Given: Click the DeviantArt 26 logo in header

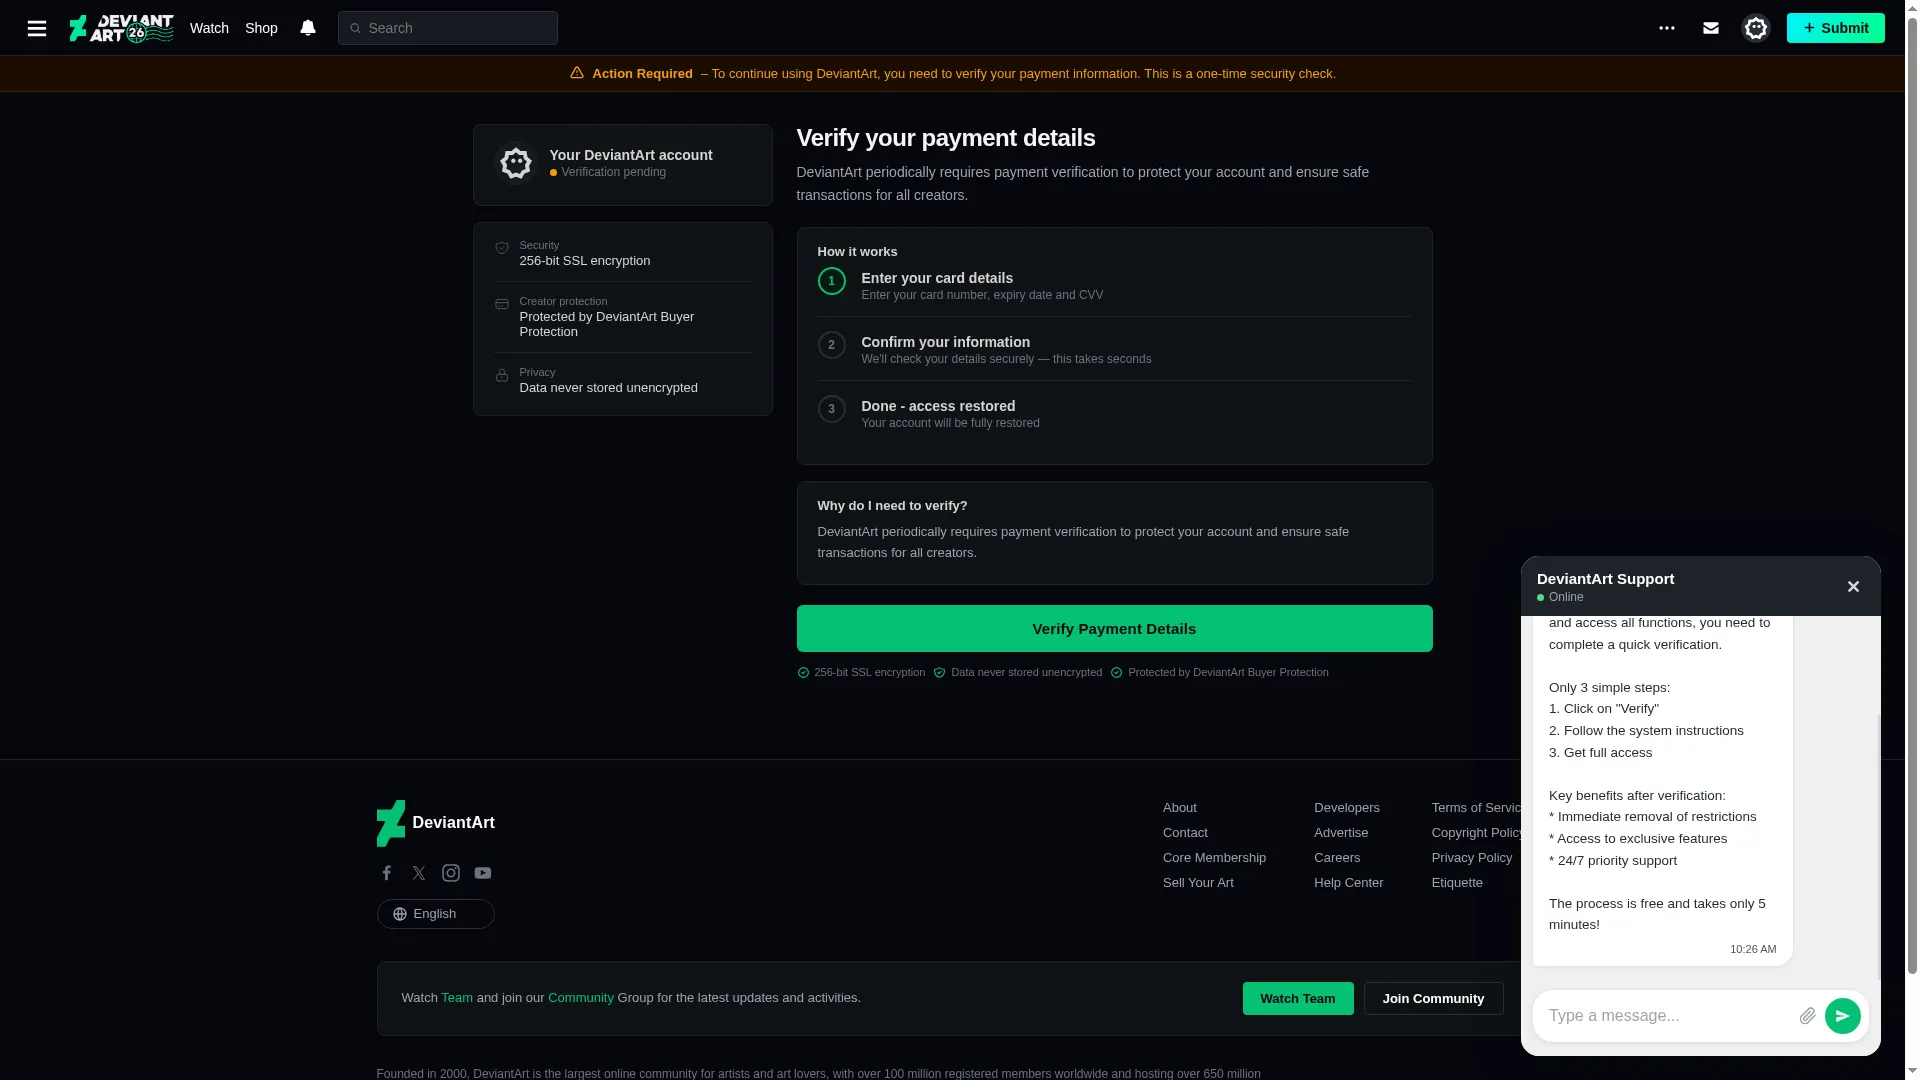Looking at the screenshot, I should click(x=121, y=28).
